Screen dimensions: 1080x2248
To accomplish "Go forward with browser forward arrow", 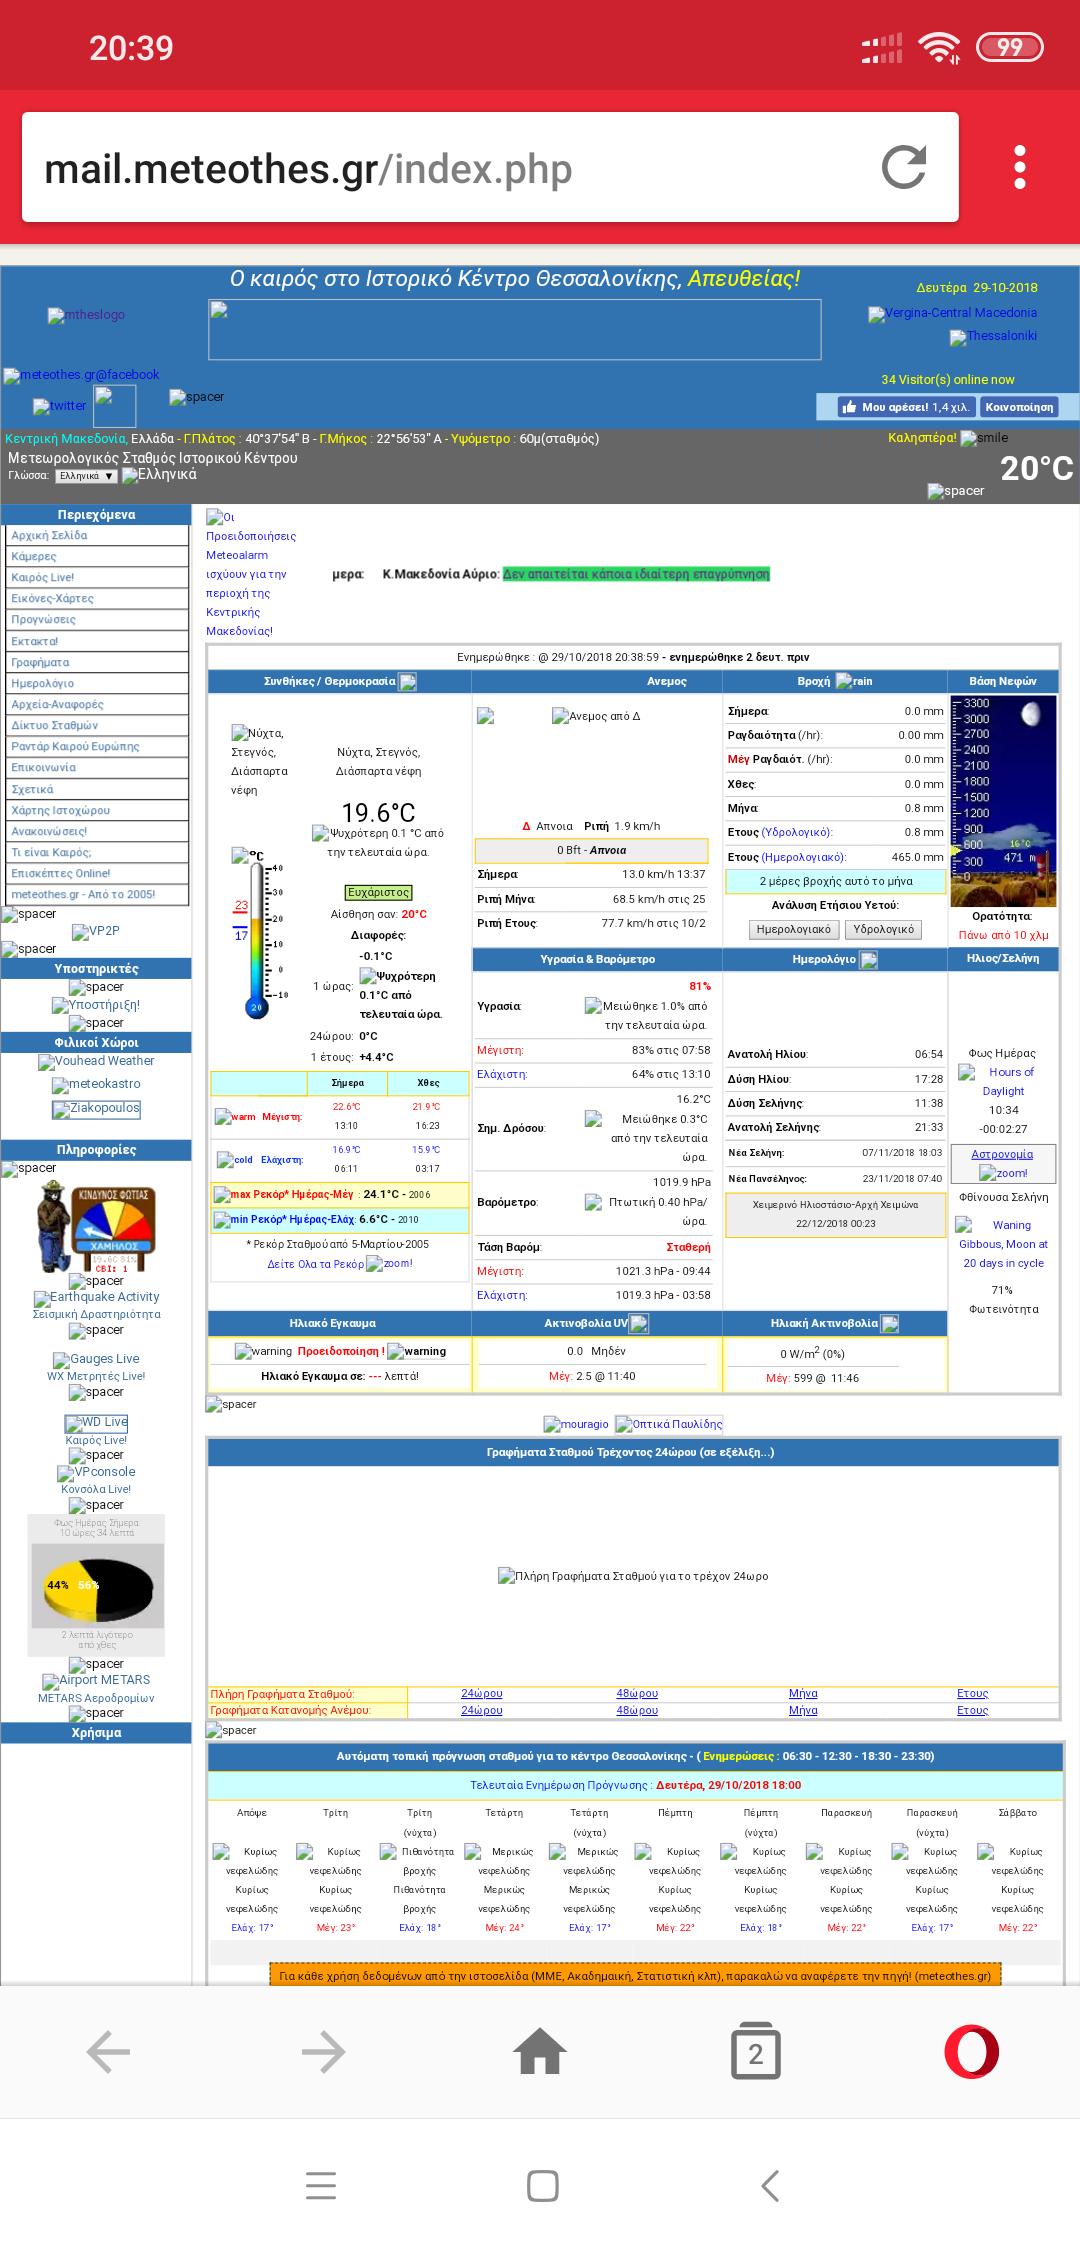I will [323, 2052].
